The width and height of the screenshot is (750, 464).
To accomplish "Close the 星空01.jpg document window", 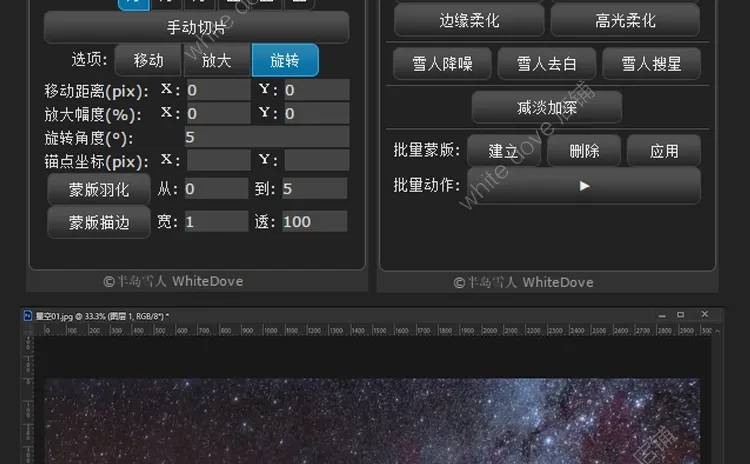I will (x=705, y=314).
